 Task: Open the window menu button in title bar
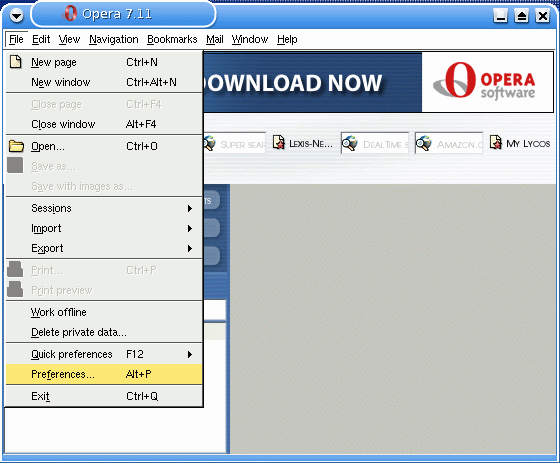[x=16, y=15]
